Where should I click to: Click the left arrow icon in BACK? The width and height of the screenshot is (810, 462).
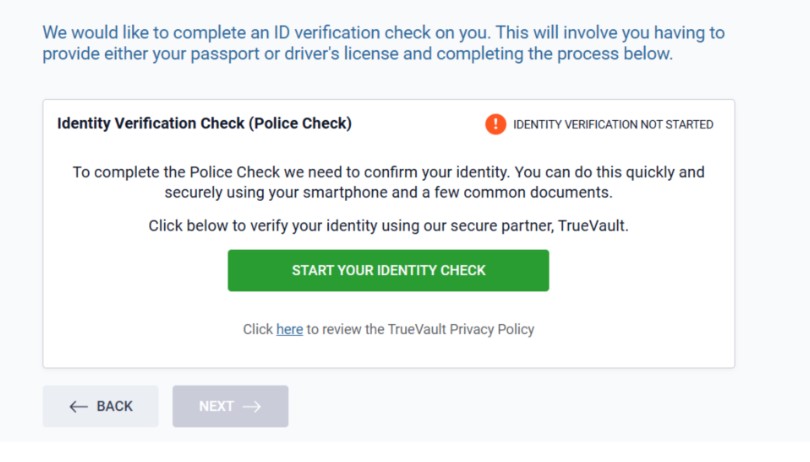click(x=78, y=407)
